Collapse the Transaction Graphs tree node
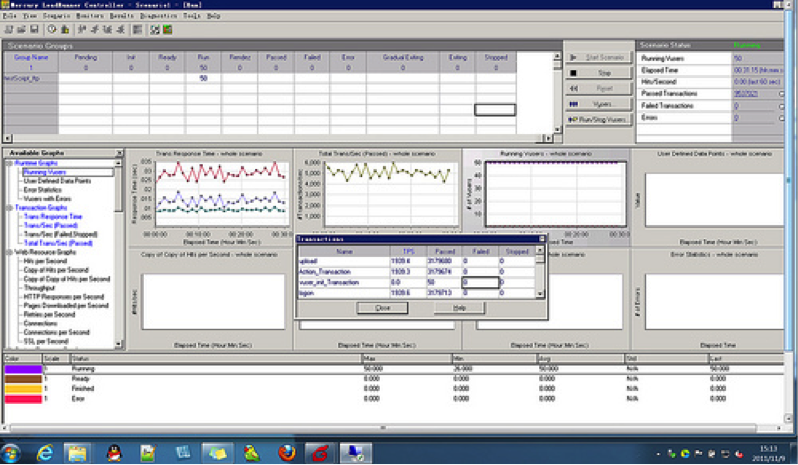Screen dimensions: 798x465 (x=9, y=208)
